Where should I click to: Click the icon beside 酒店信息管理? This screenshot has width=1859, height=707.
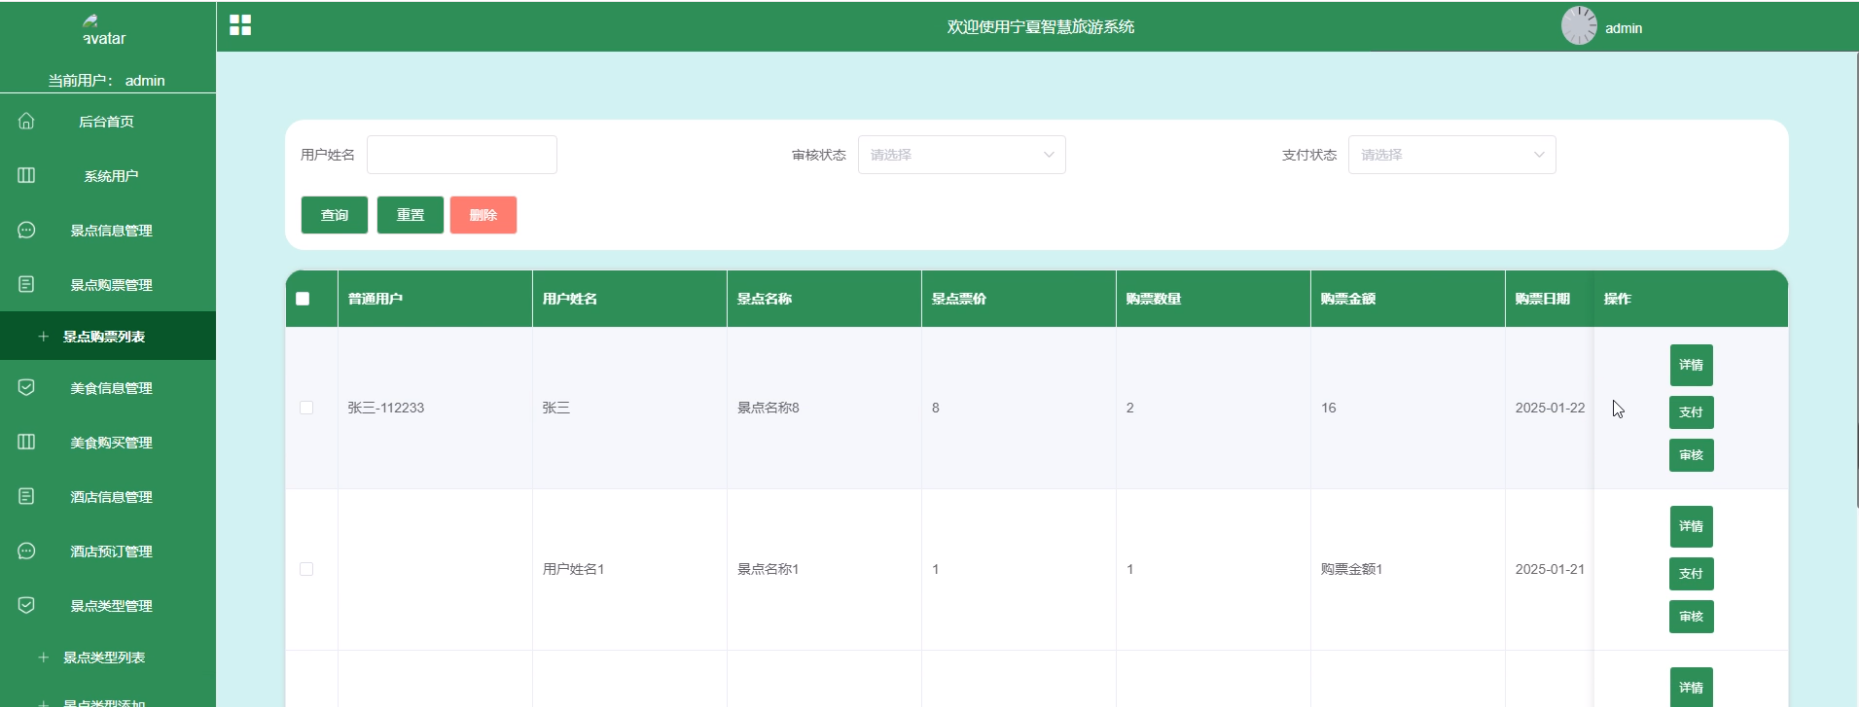click(26, 496)
